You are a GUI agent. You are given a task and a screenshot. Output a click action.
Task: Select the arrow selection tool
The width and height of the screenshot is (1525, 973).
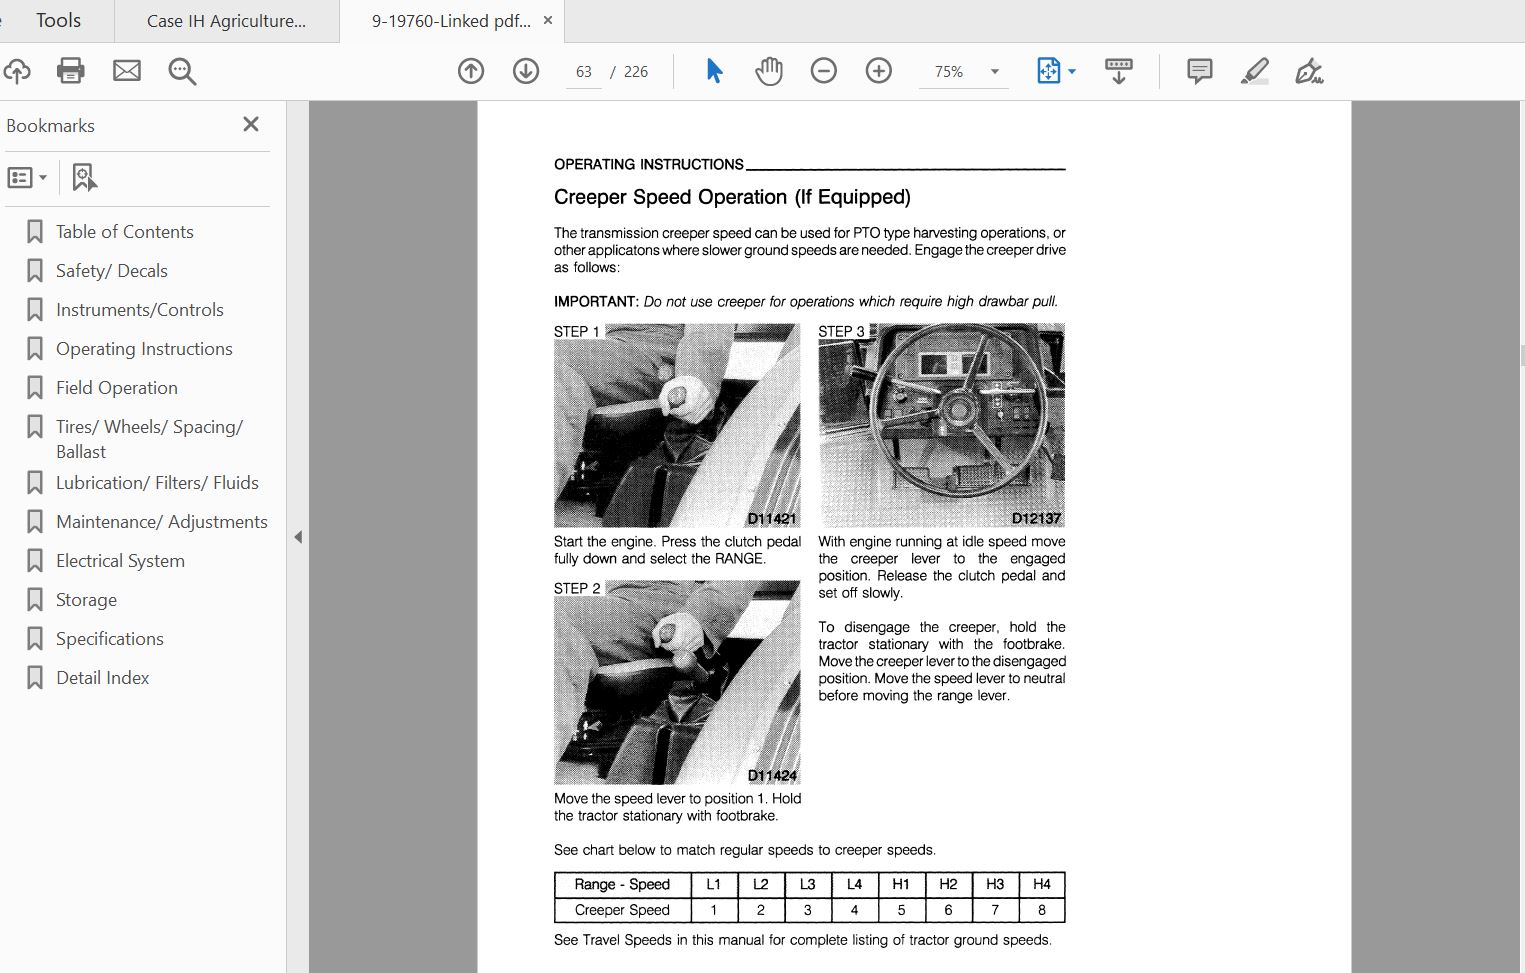(x=714, y=71)
